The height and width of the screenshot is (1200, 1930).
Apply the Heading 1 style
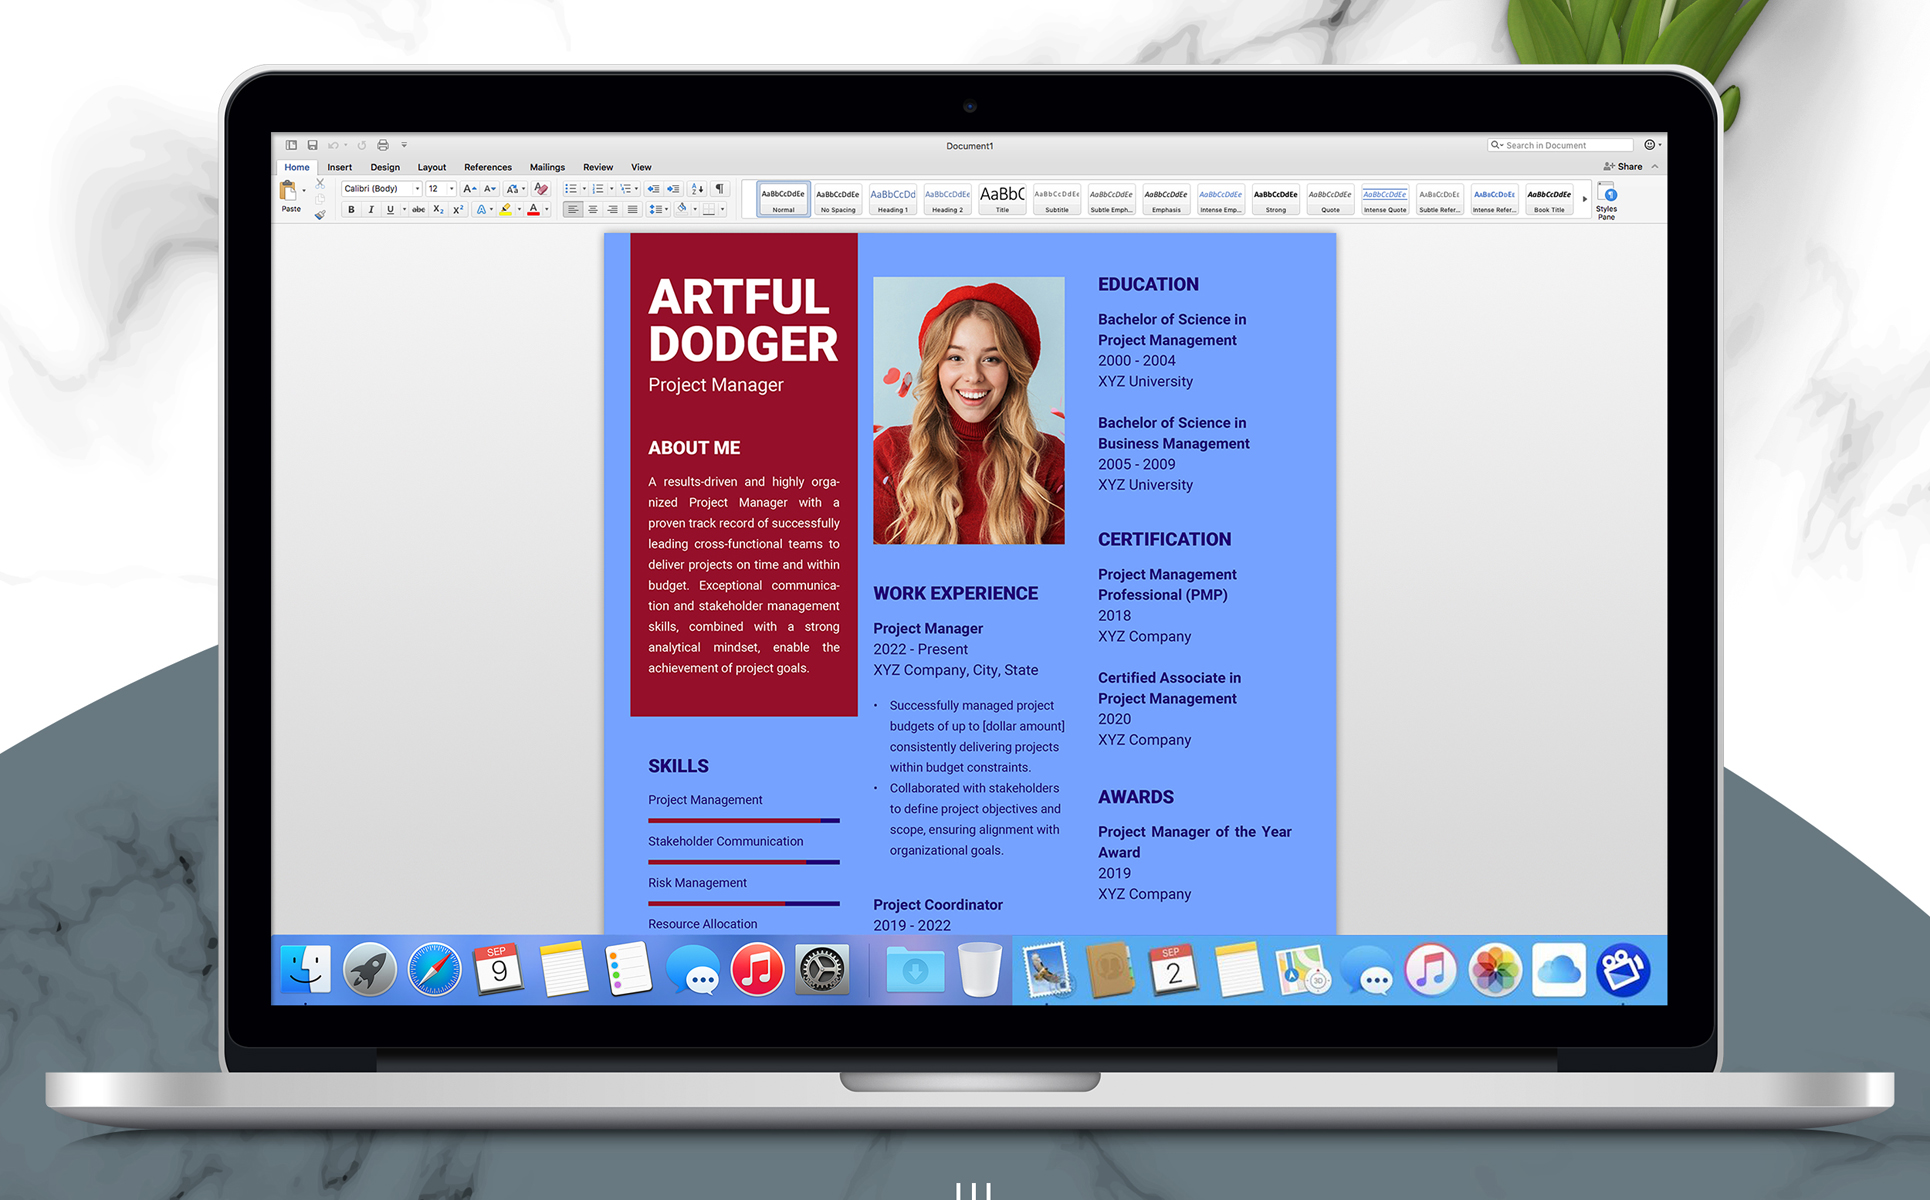[892, 199]
